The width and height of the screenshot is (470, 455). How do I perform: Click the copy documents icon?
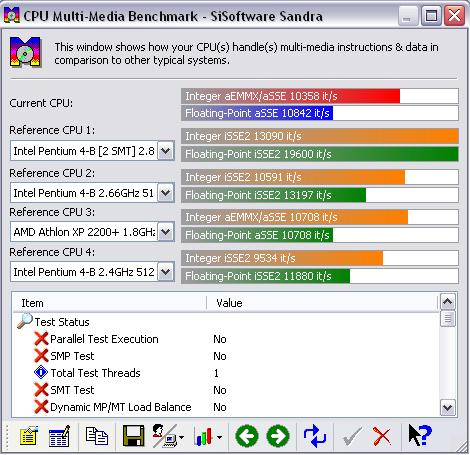tap(97, 436)
